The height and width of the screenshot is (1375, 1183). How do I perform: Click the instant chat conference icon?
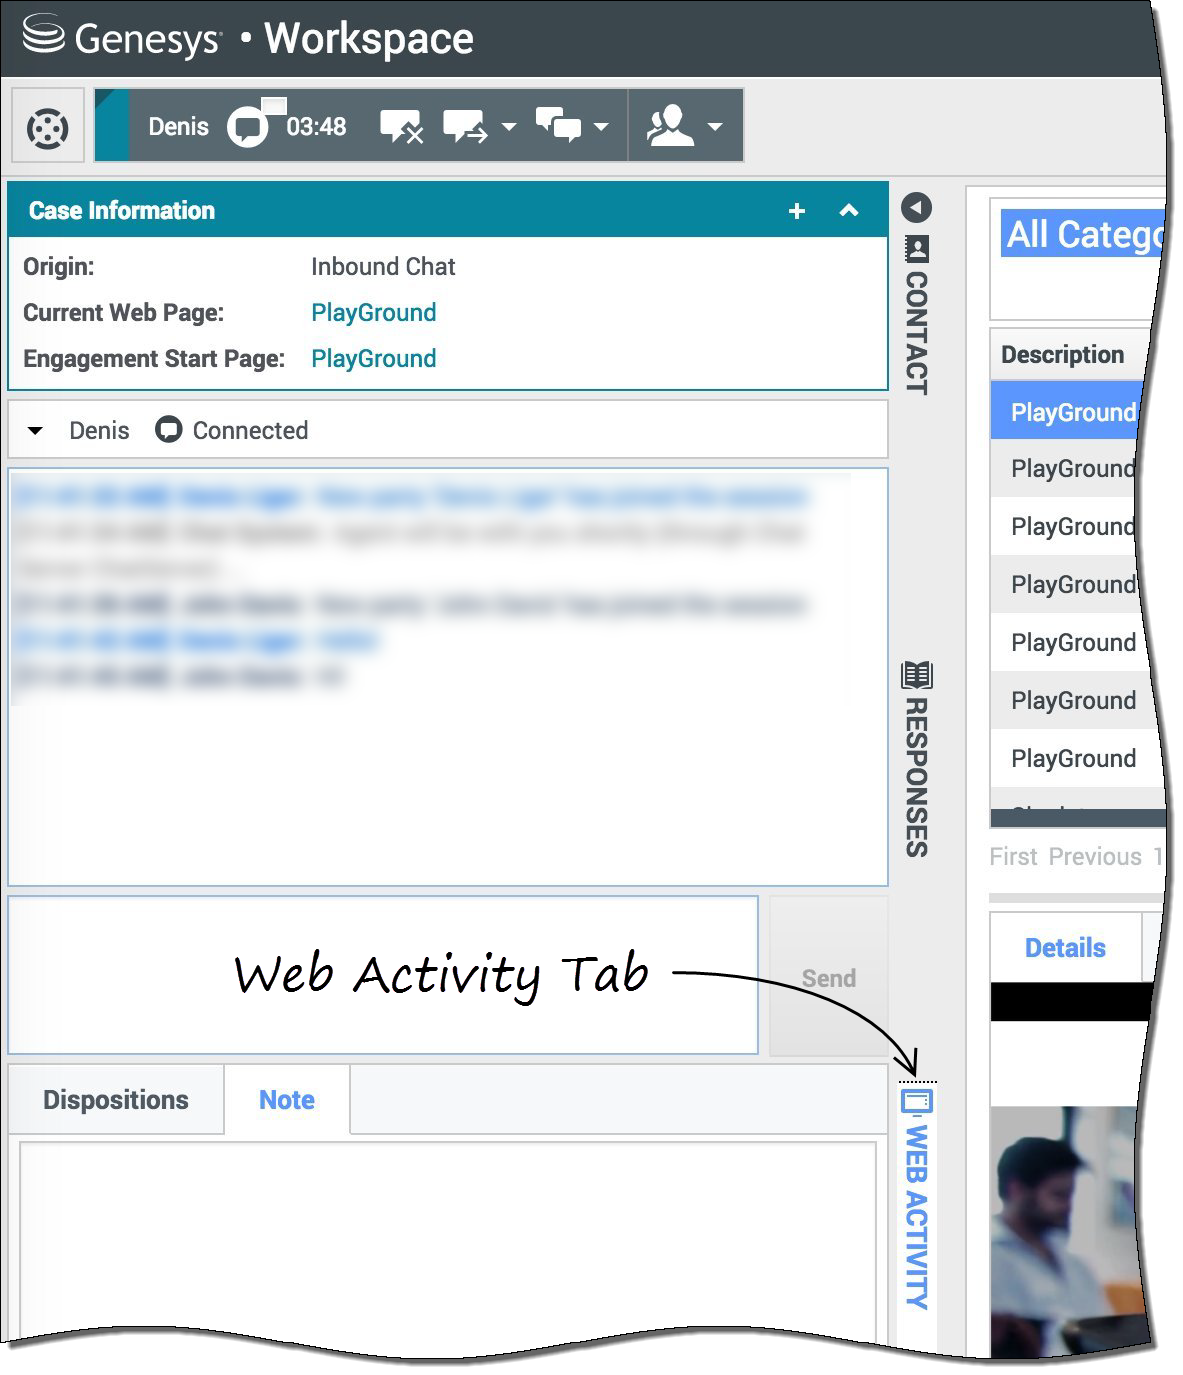pos(558,126)
